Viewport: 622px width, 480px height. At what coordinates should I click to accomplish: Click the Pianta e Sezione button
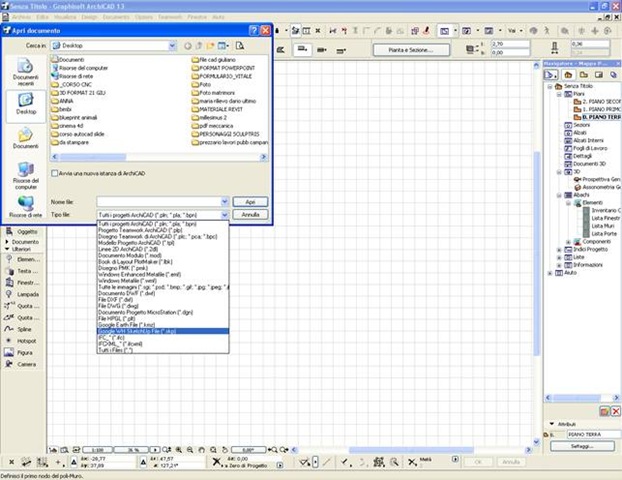411,50
